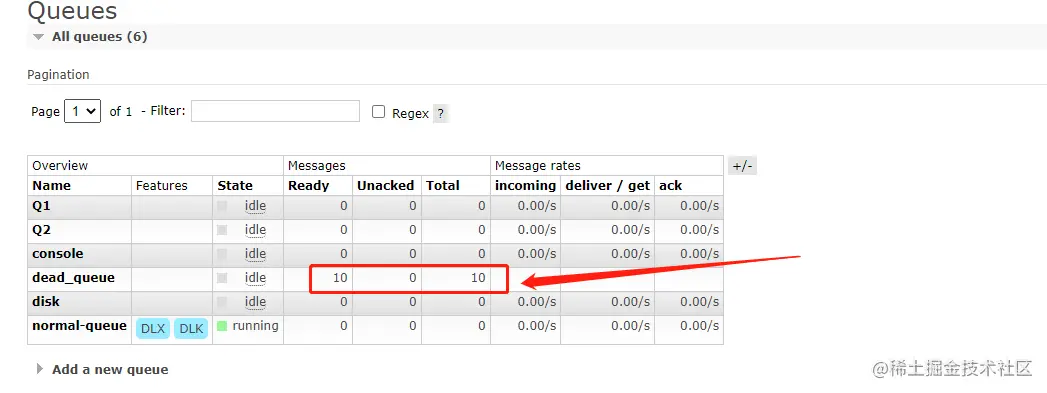Click the incoming rate 0.00/s for Q1
The width and height of the screenshot is (1047, 393).
pos(537,206)
